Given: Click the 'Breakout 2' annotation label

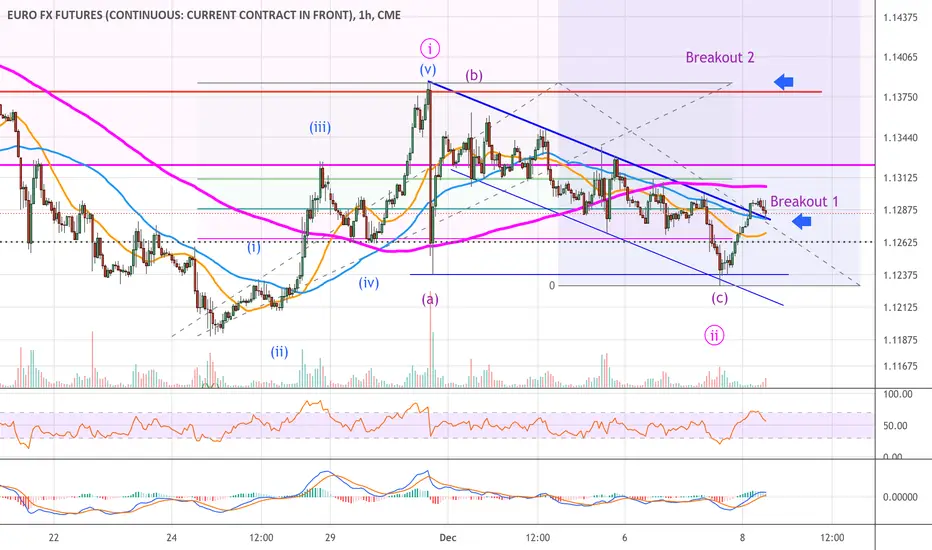Looking at the screenshot, I should click(720, 58).
